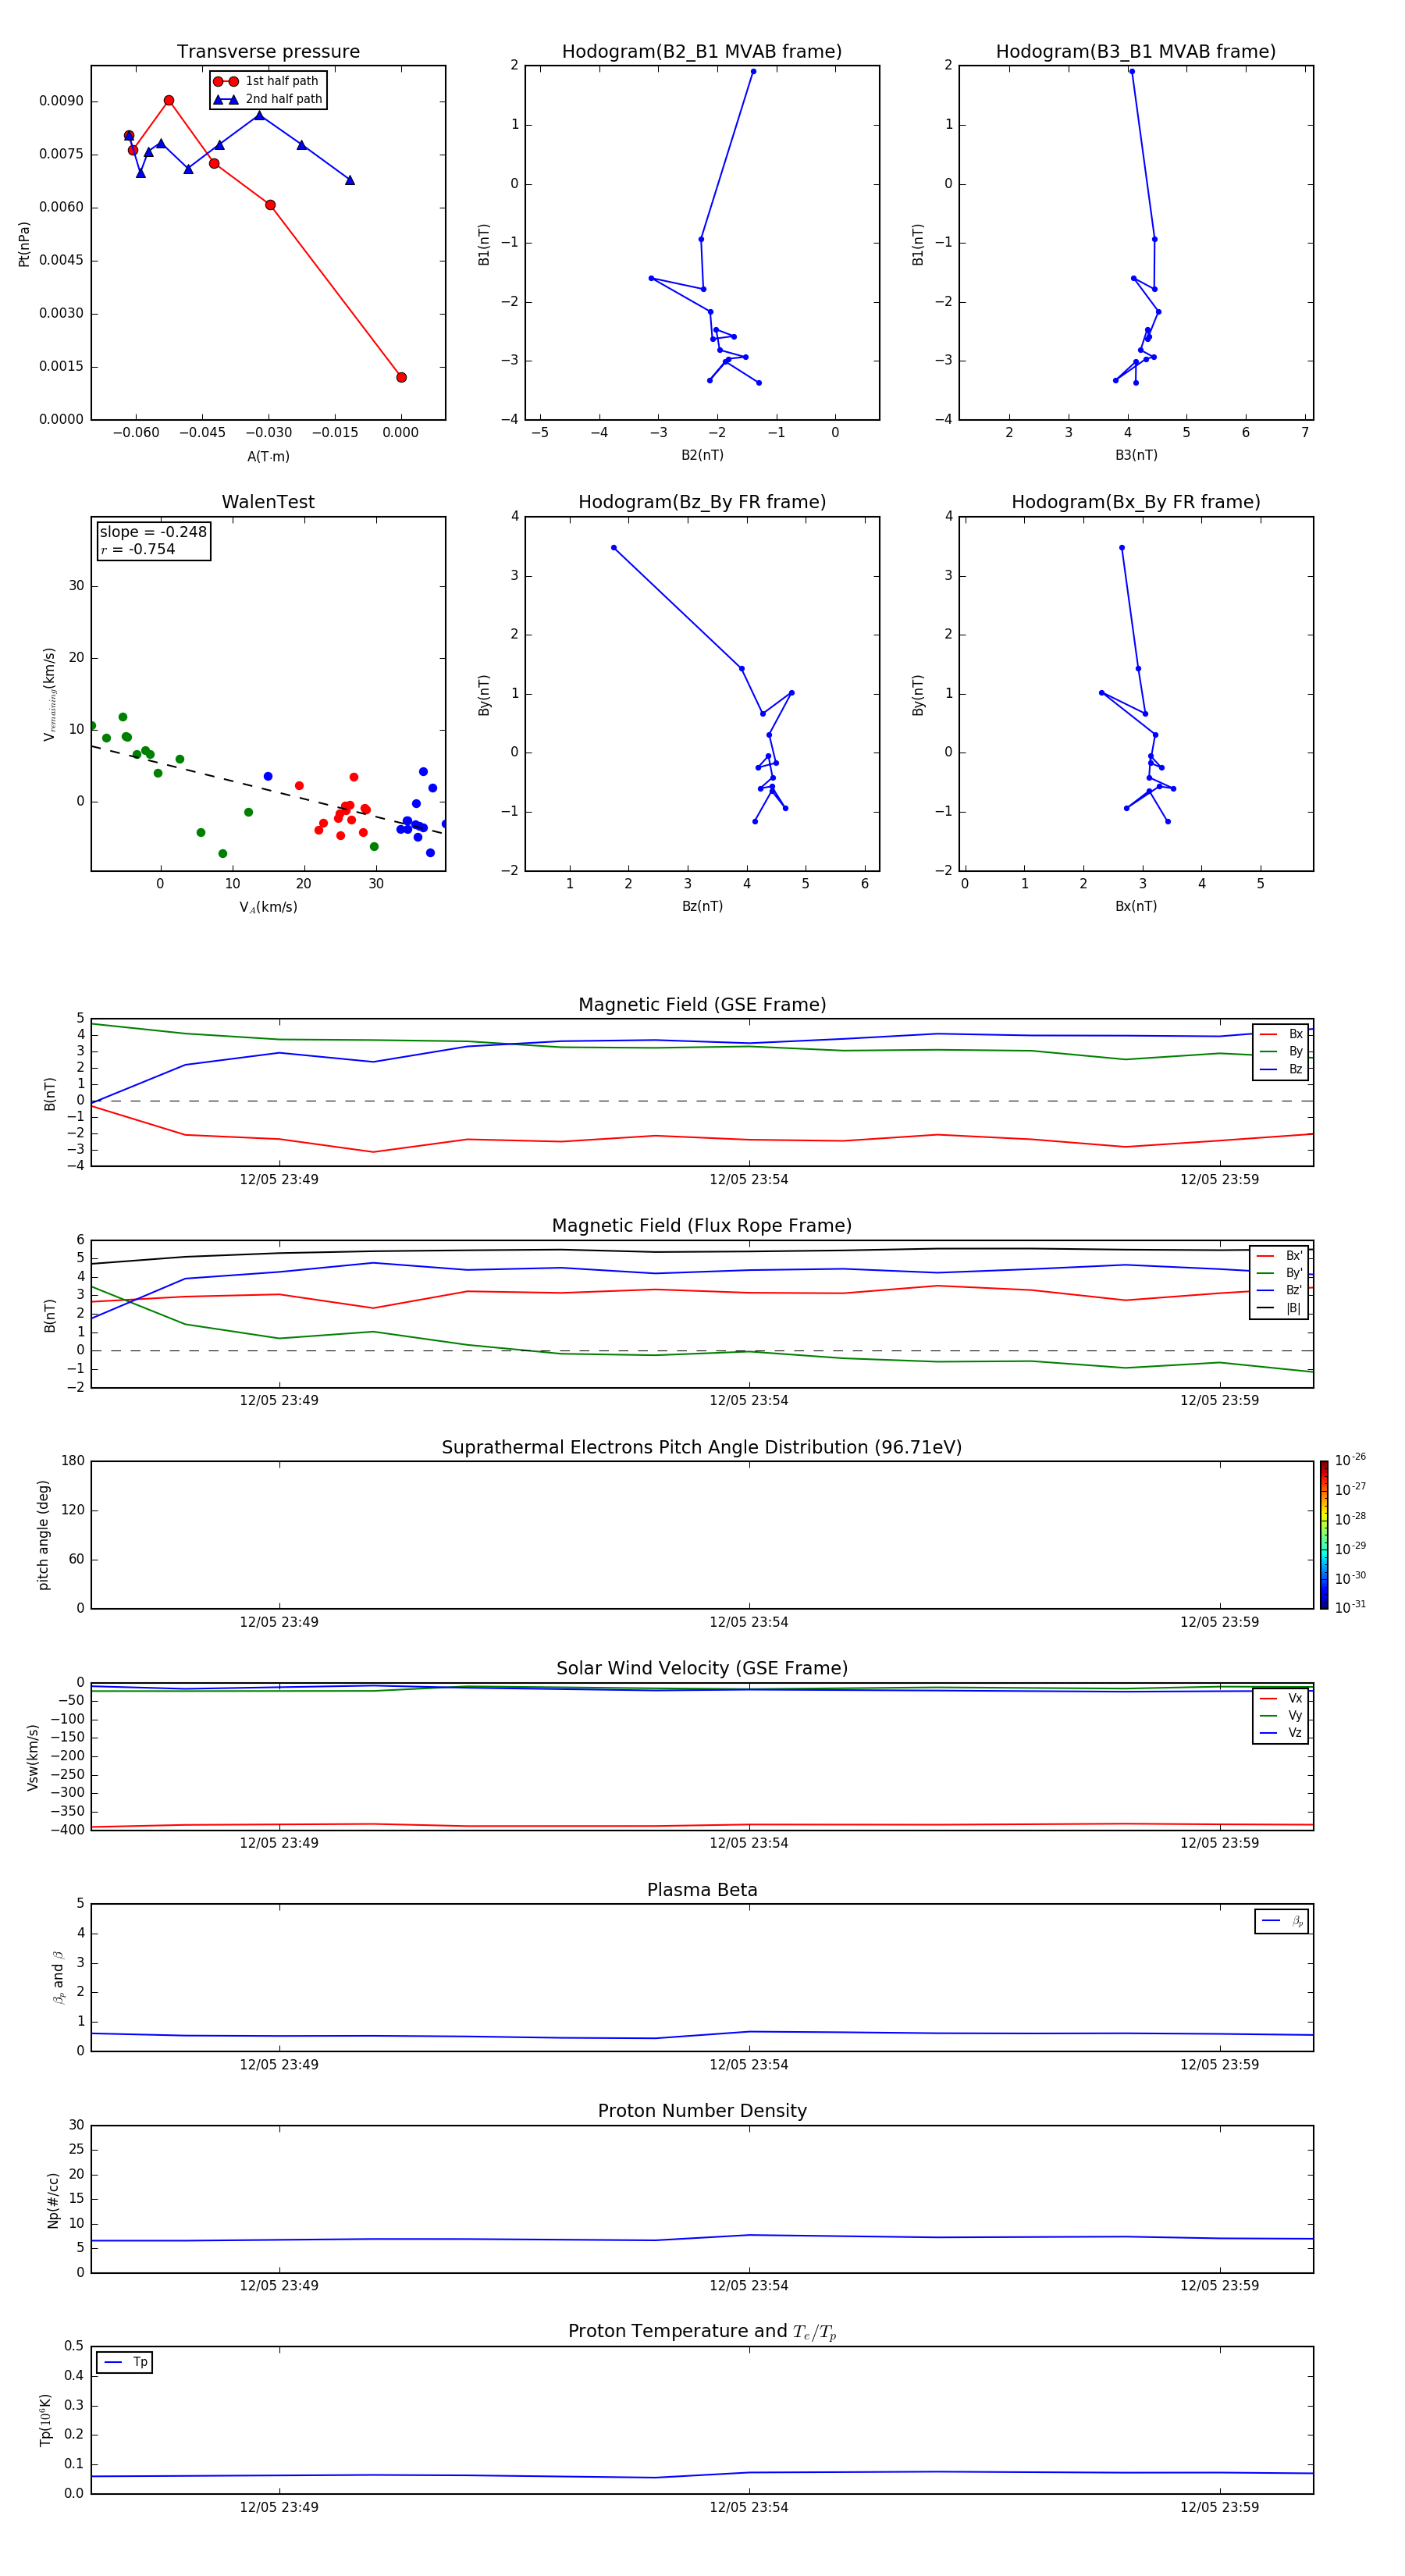Click the 'VA(km/s)' x-axis label
1405x2576 pixels.
[268, 907]
